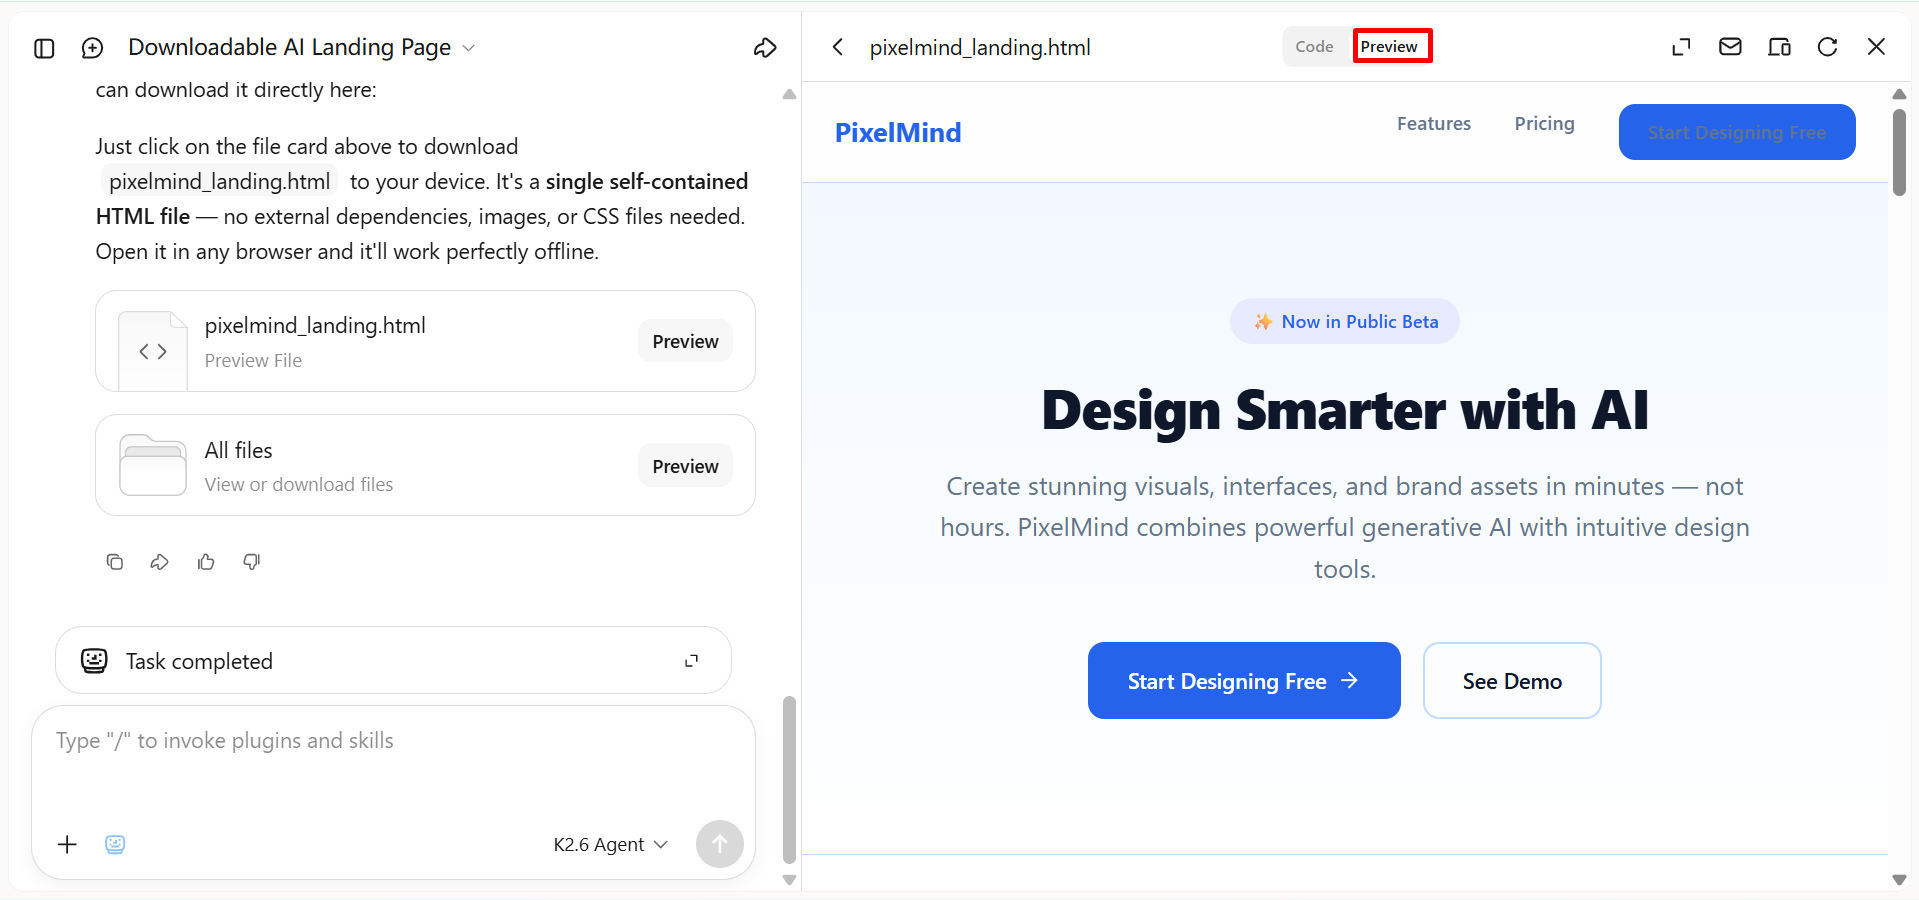Screen dimensions: 1919x900
Task: Click the envelope icon in the preview toolbar
Action: pyautogui.click(x=1730, y=47)
